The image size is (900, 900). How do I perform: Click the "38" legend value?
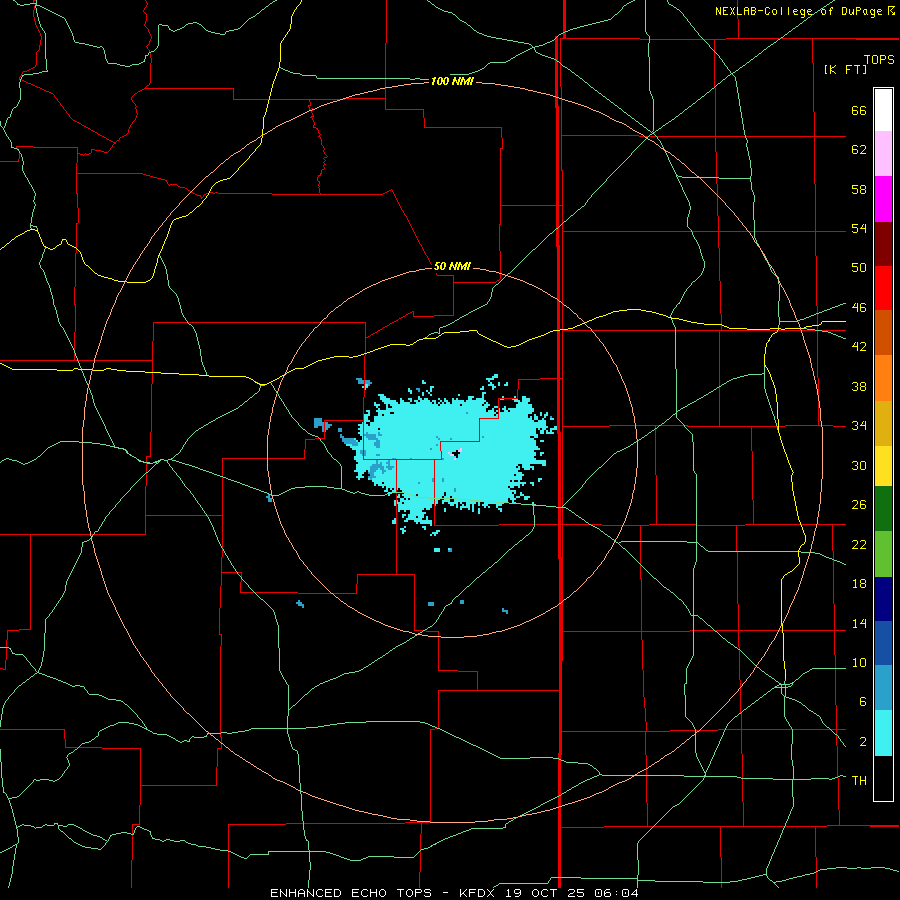click(859, 386)
